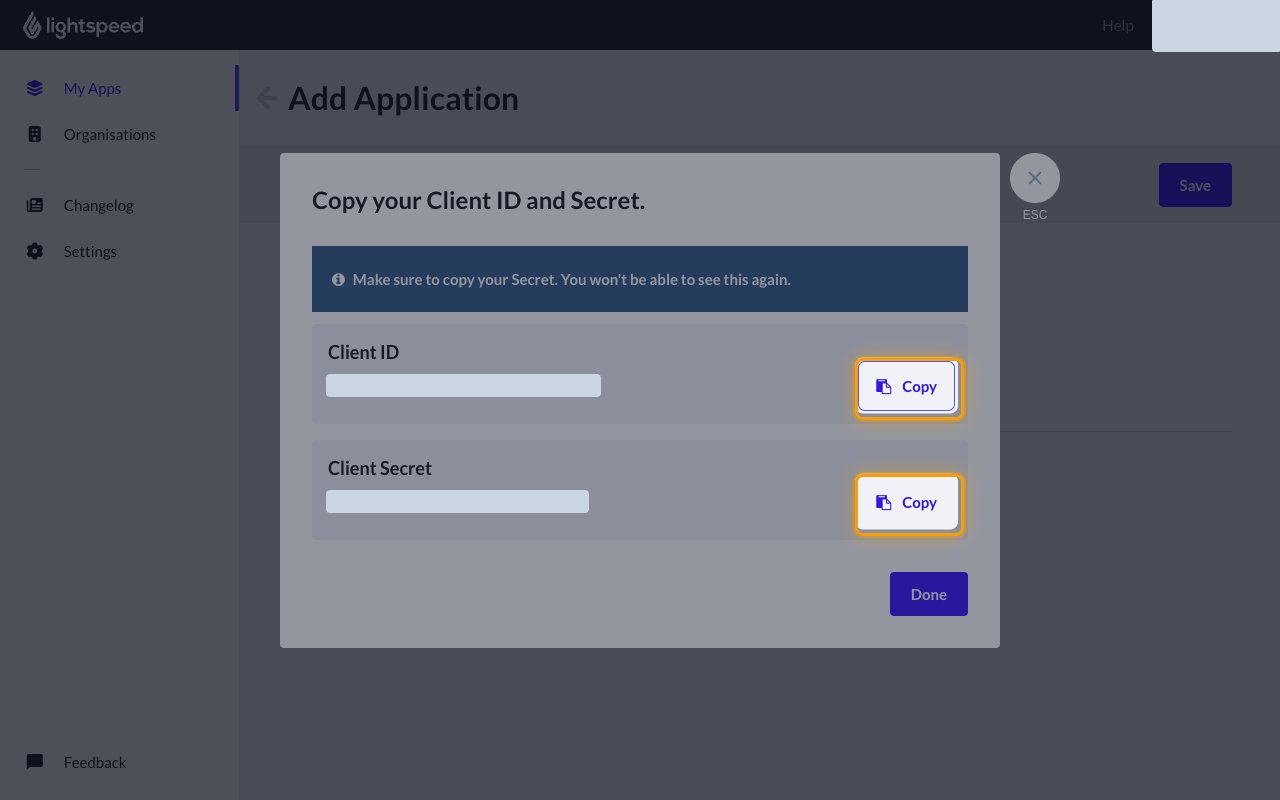Close the dialog with the X button
This screenshot has height=800, width=1280.
tap(1035, 178)
